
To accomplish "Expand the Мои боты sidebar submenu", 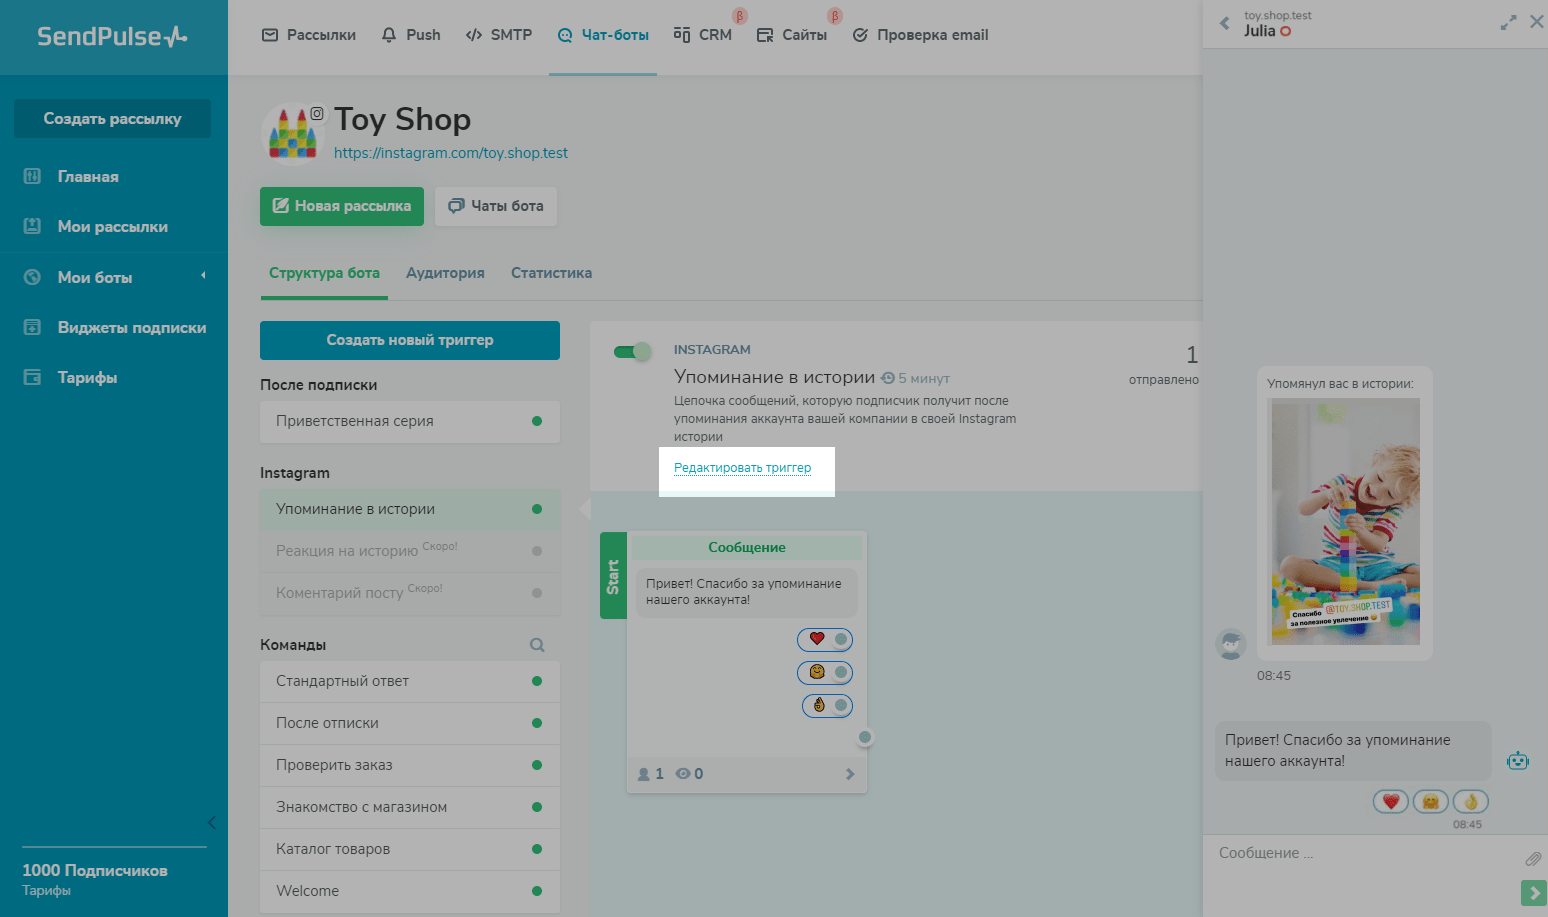I will (203, 276).
